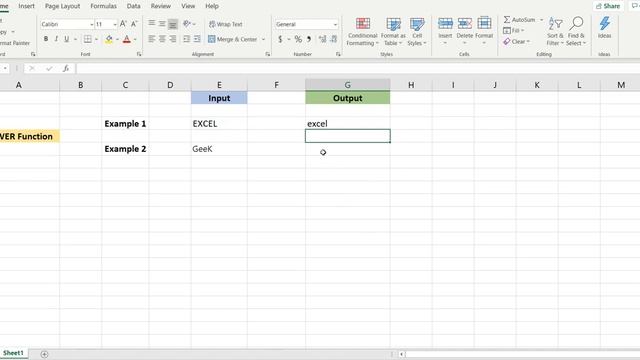Open Format as Table gallery

click(x=393, y=31)
